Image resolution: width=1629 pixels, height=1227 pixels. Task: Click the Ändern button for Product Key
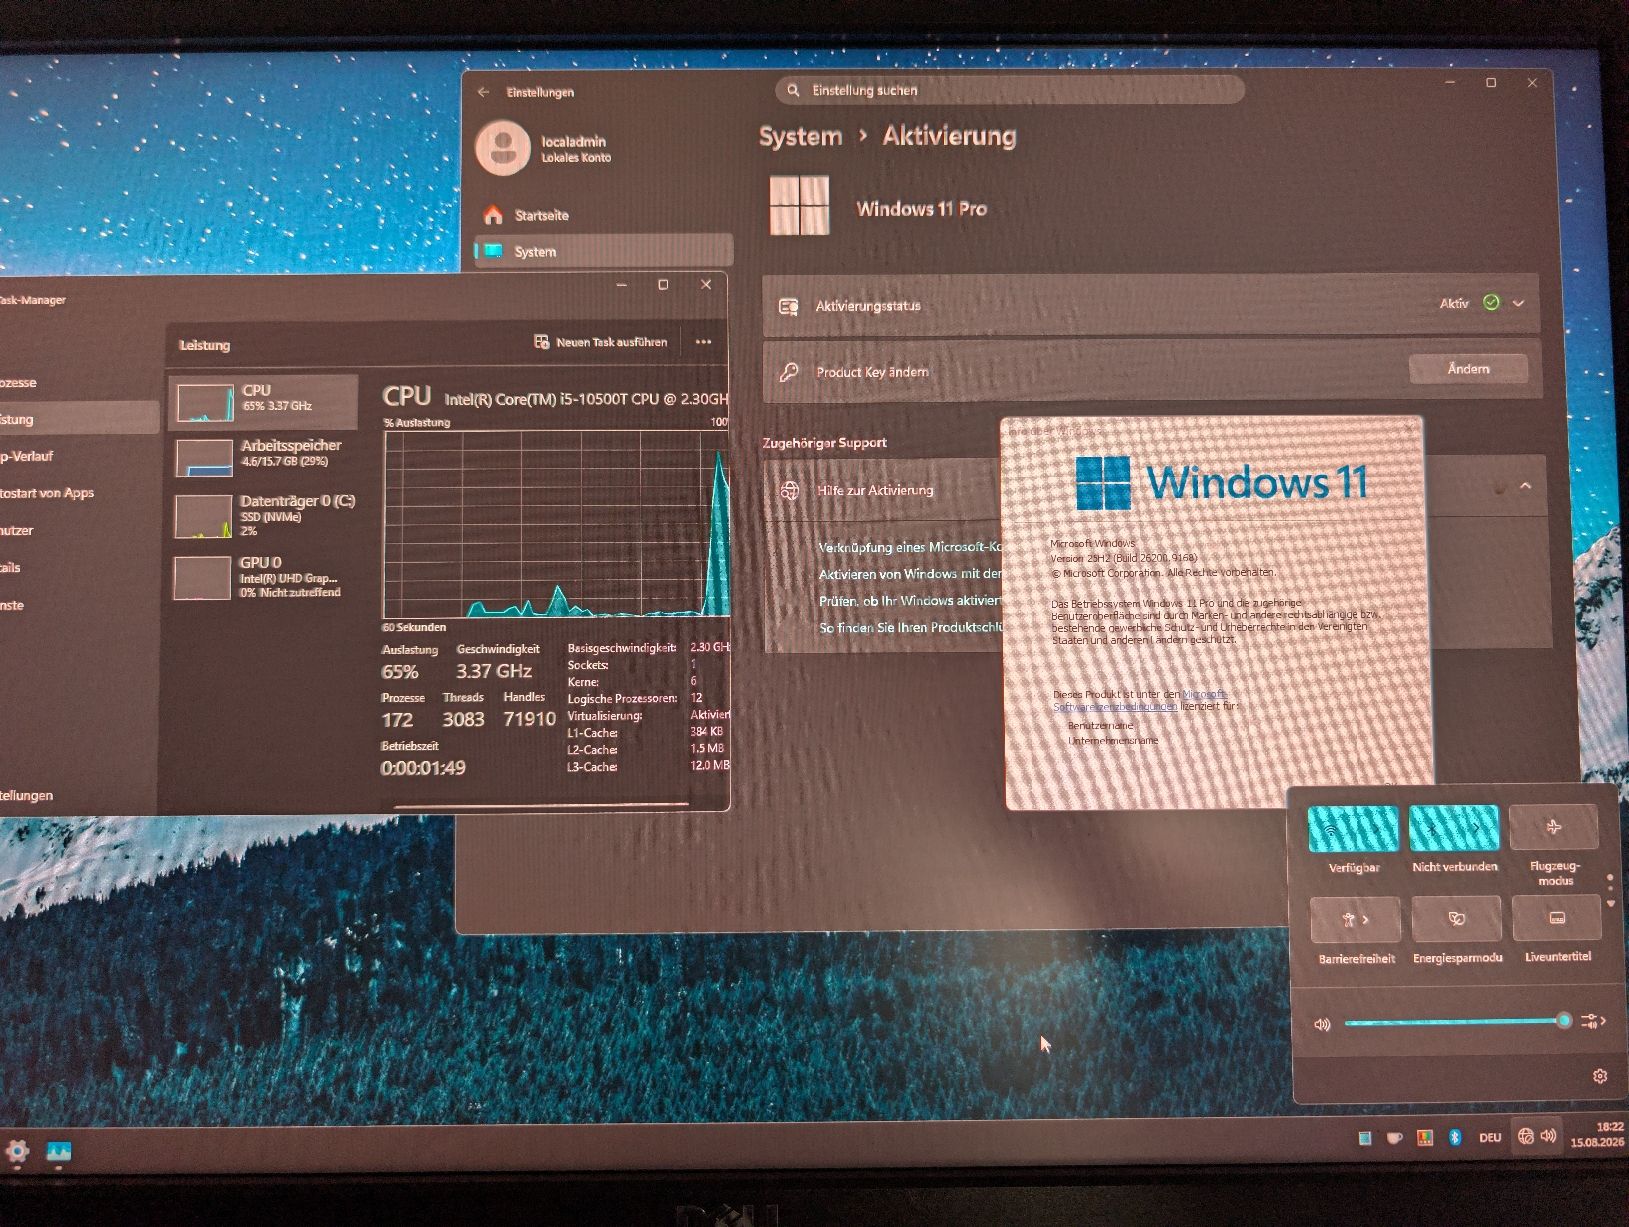(x=1468, y=369)
